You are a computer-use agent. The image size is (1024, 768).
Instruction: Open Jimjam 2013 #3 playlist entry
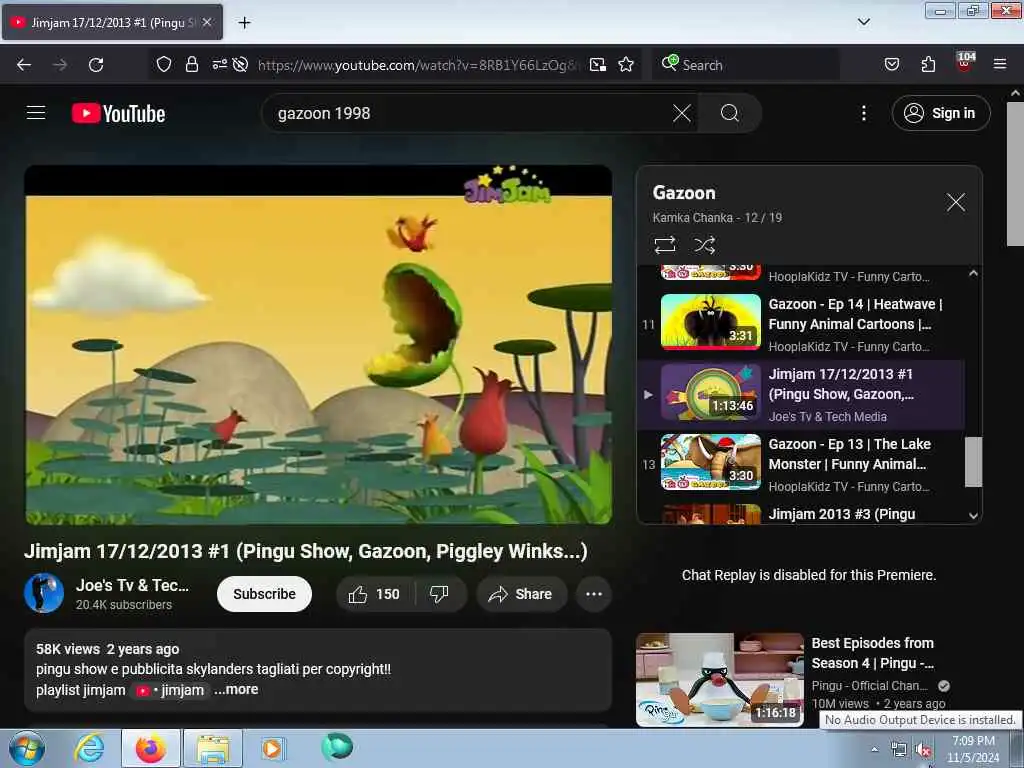coord(800,514)
